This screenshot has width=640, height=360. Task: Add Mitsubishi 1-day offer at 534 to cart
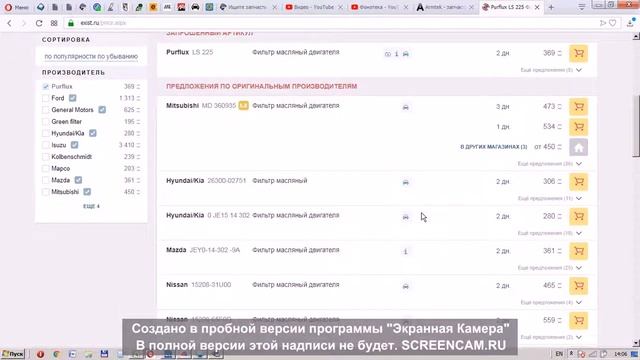pyautogui.click(x=578, y=127)
